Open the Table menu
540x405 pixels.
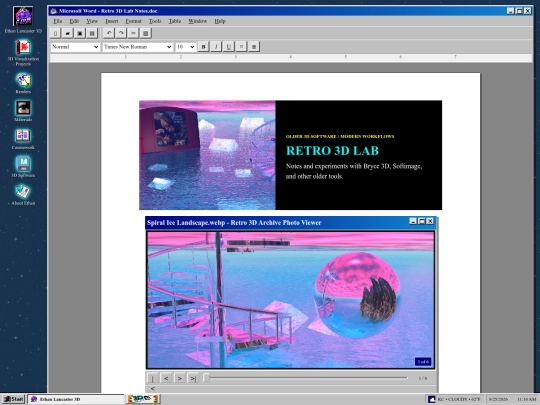[x=175, y=21]
